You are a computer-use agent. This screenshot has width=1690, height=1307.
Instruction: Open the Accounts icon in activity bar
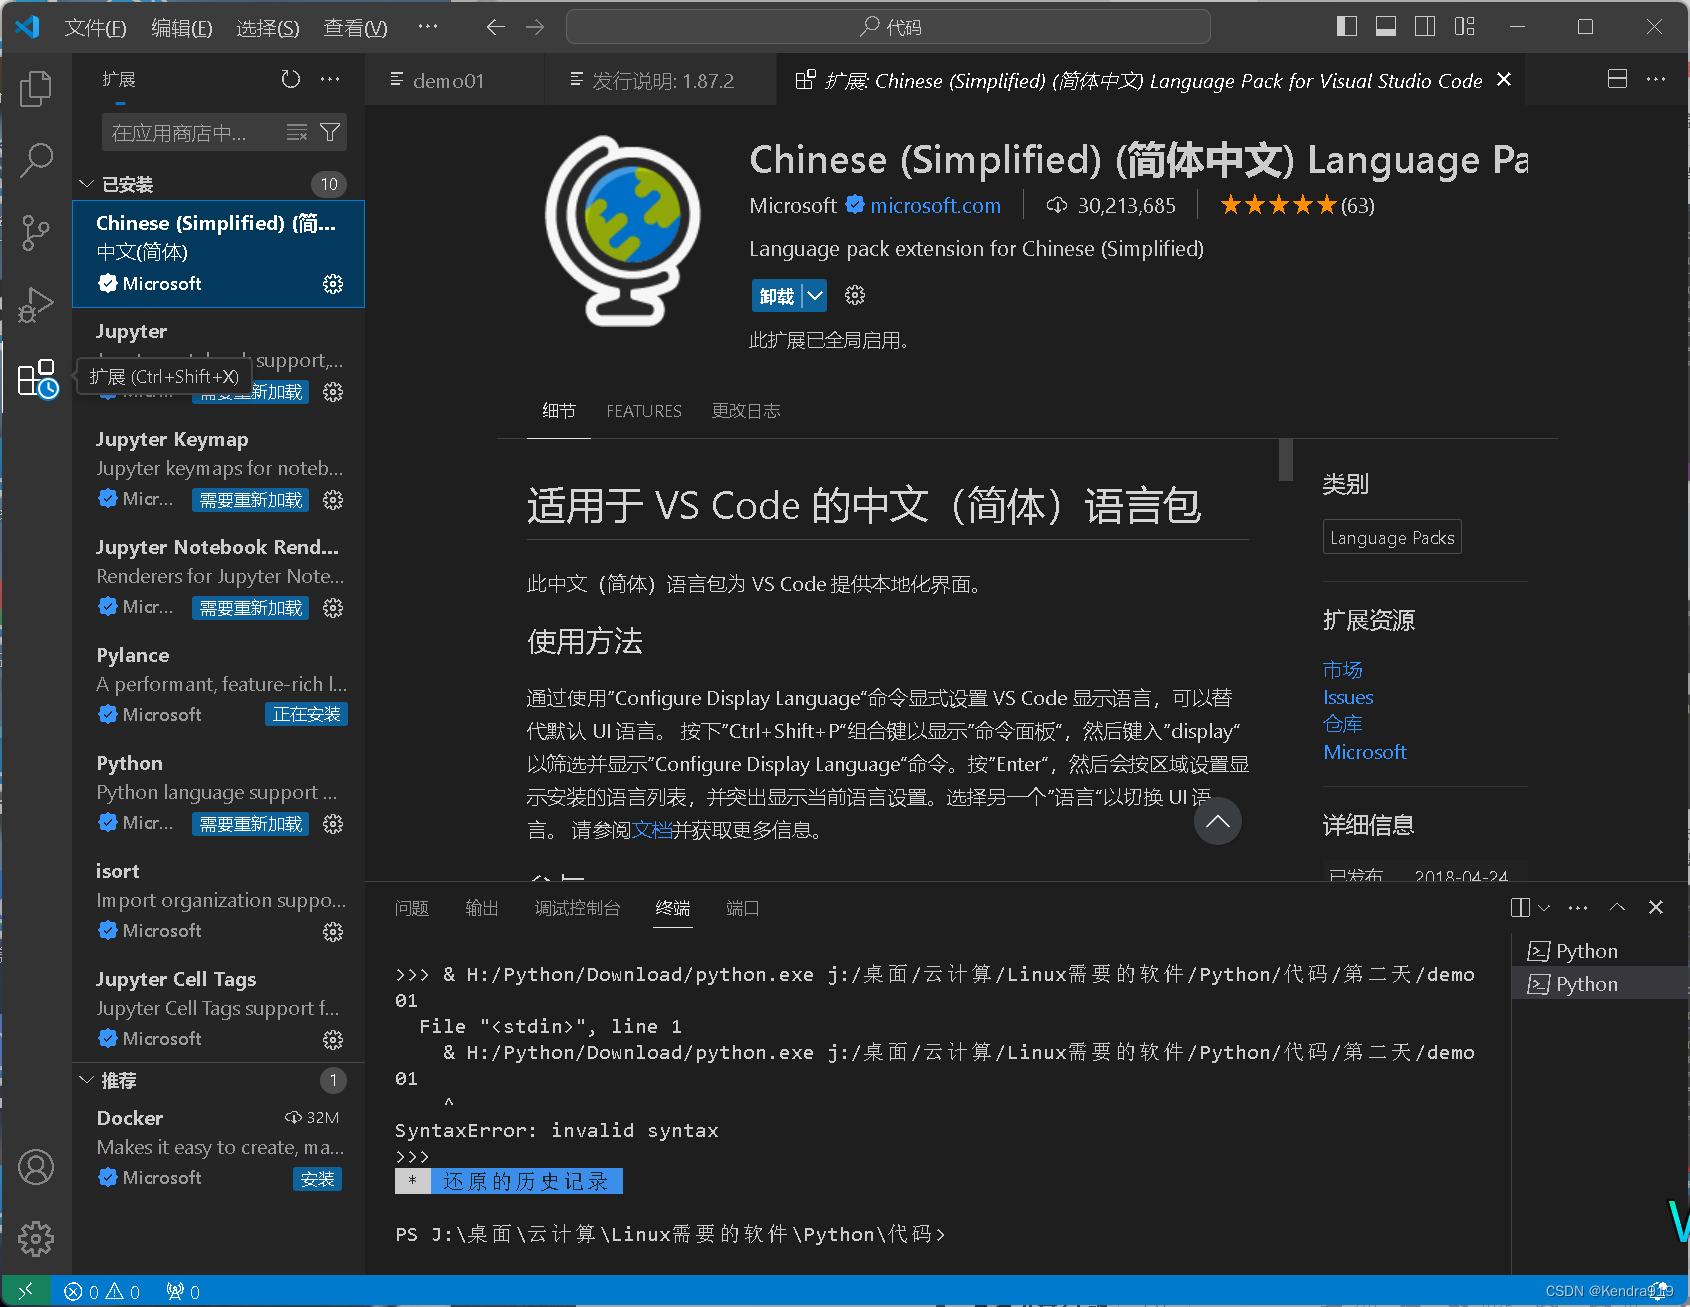(x=36, y=1167)
